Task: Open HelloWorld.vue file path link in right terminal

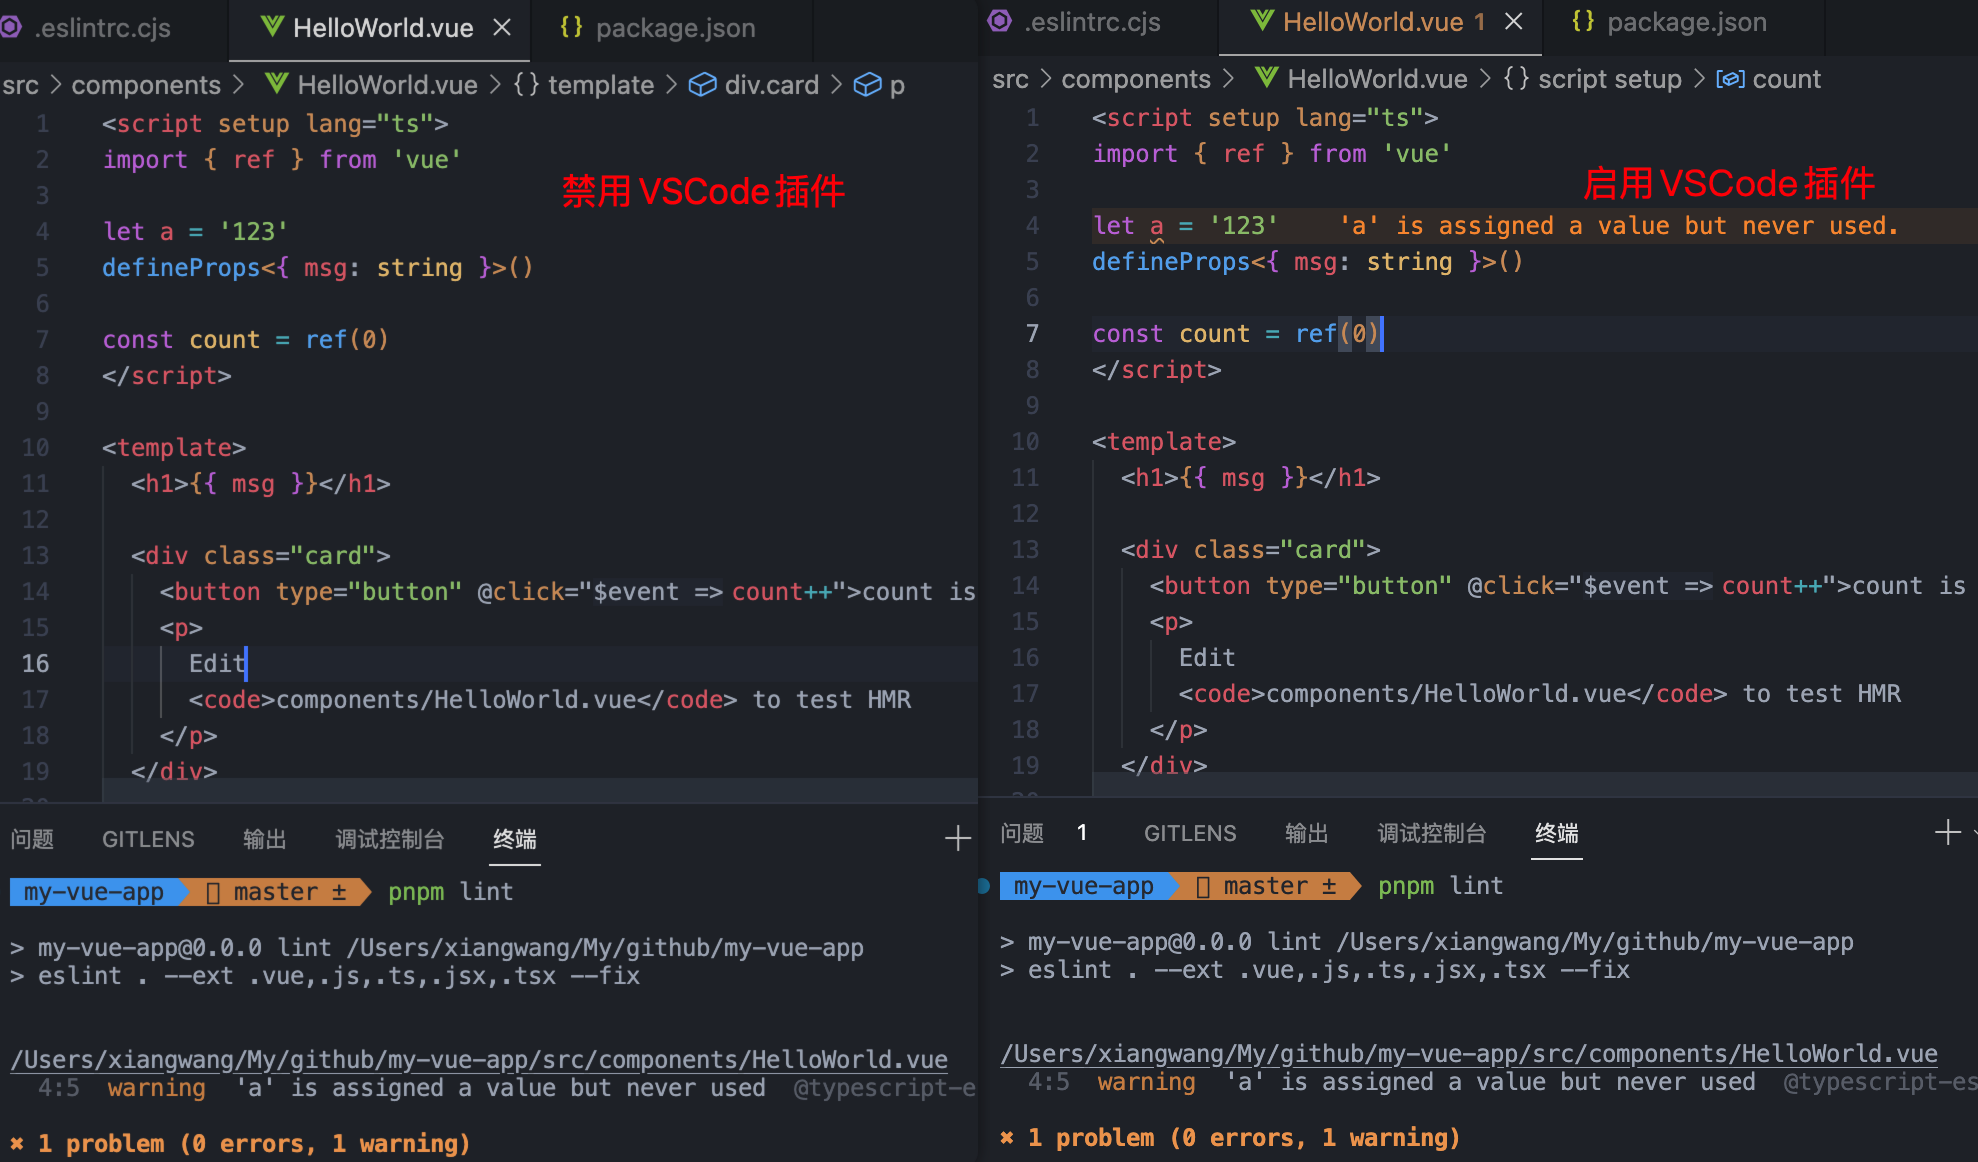Action: 1469,1053
